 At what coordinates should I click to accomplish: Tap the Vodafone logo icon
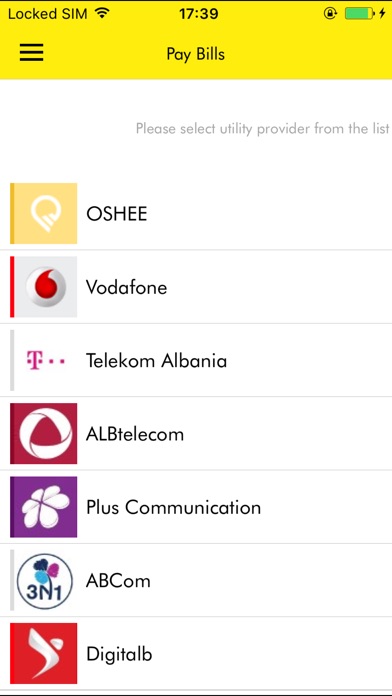click(x=44, y=287)
